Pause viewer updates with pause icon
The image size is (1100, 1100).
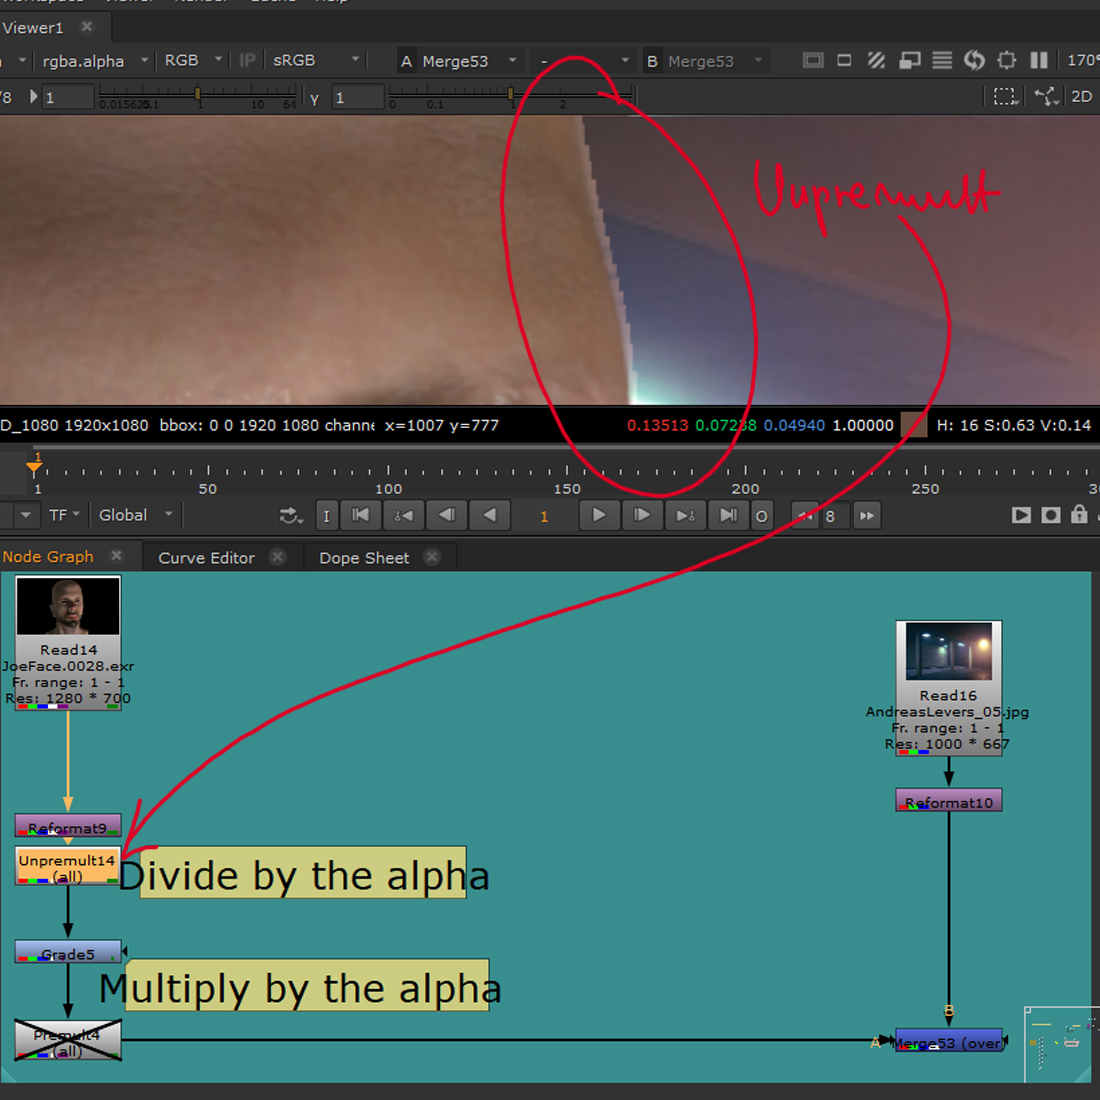point(1038,60)
